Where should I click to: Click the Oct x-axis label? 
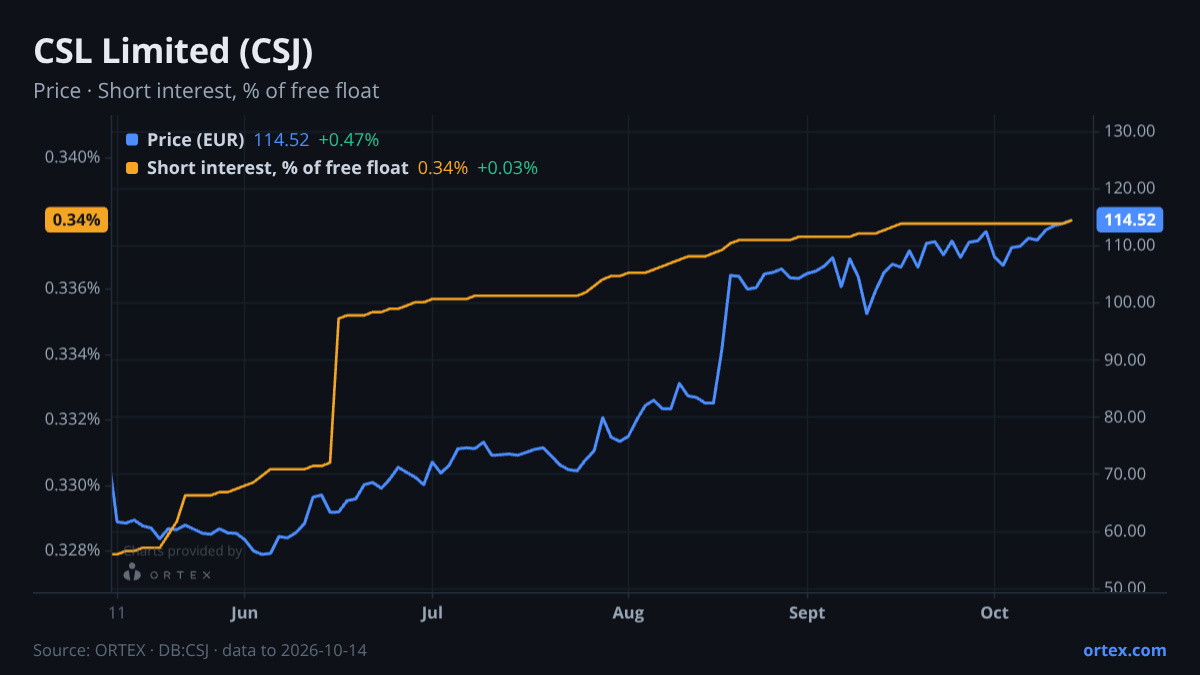[995, 613]
